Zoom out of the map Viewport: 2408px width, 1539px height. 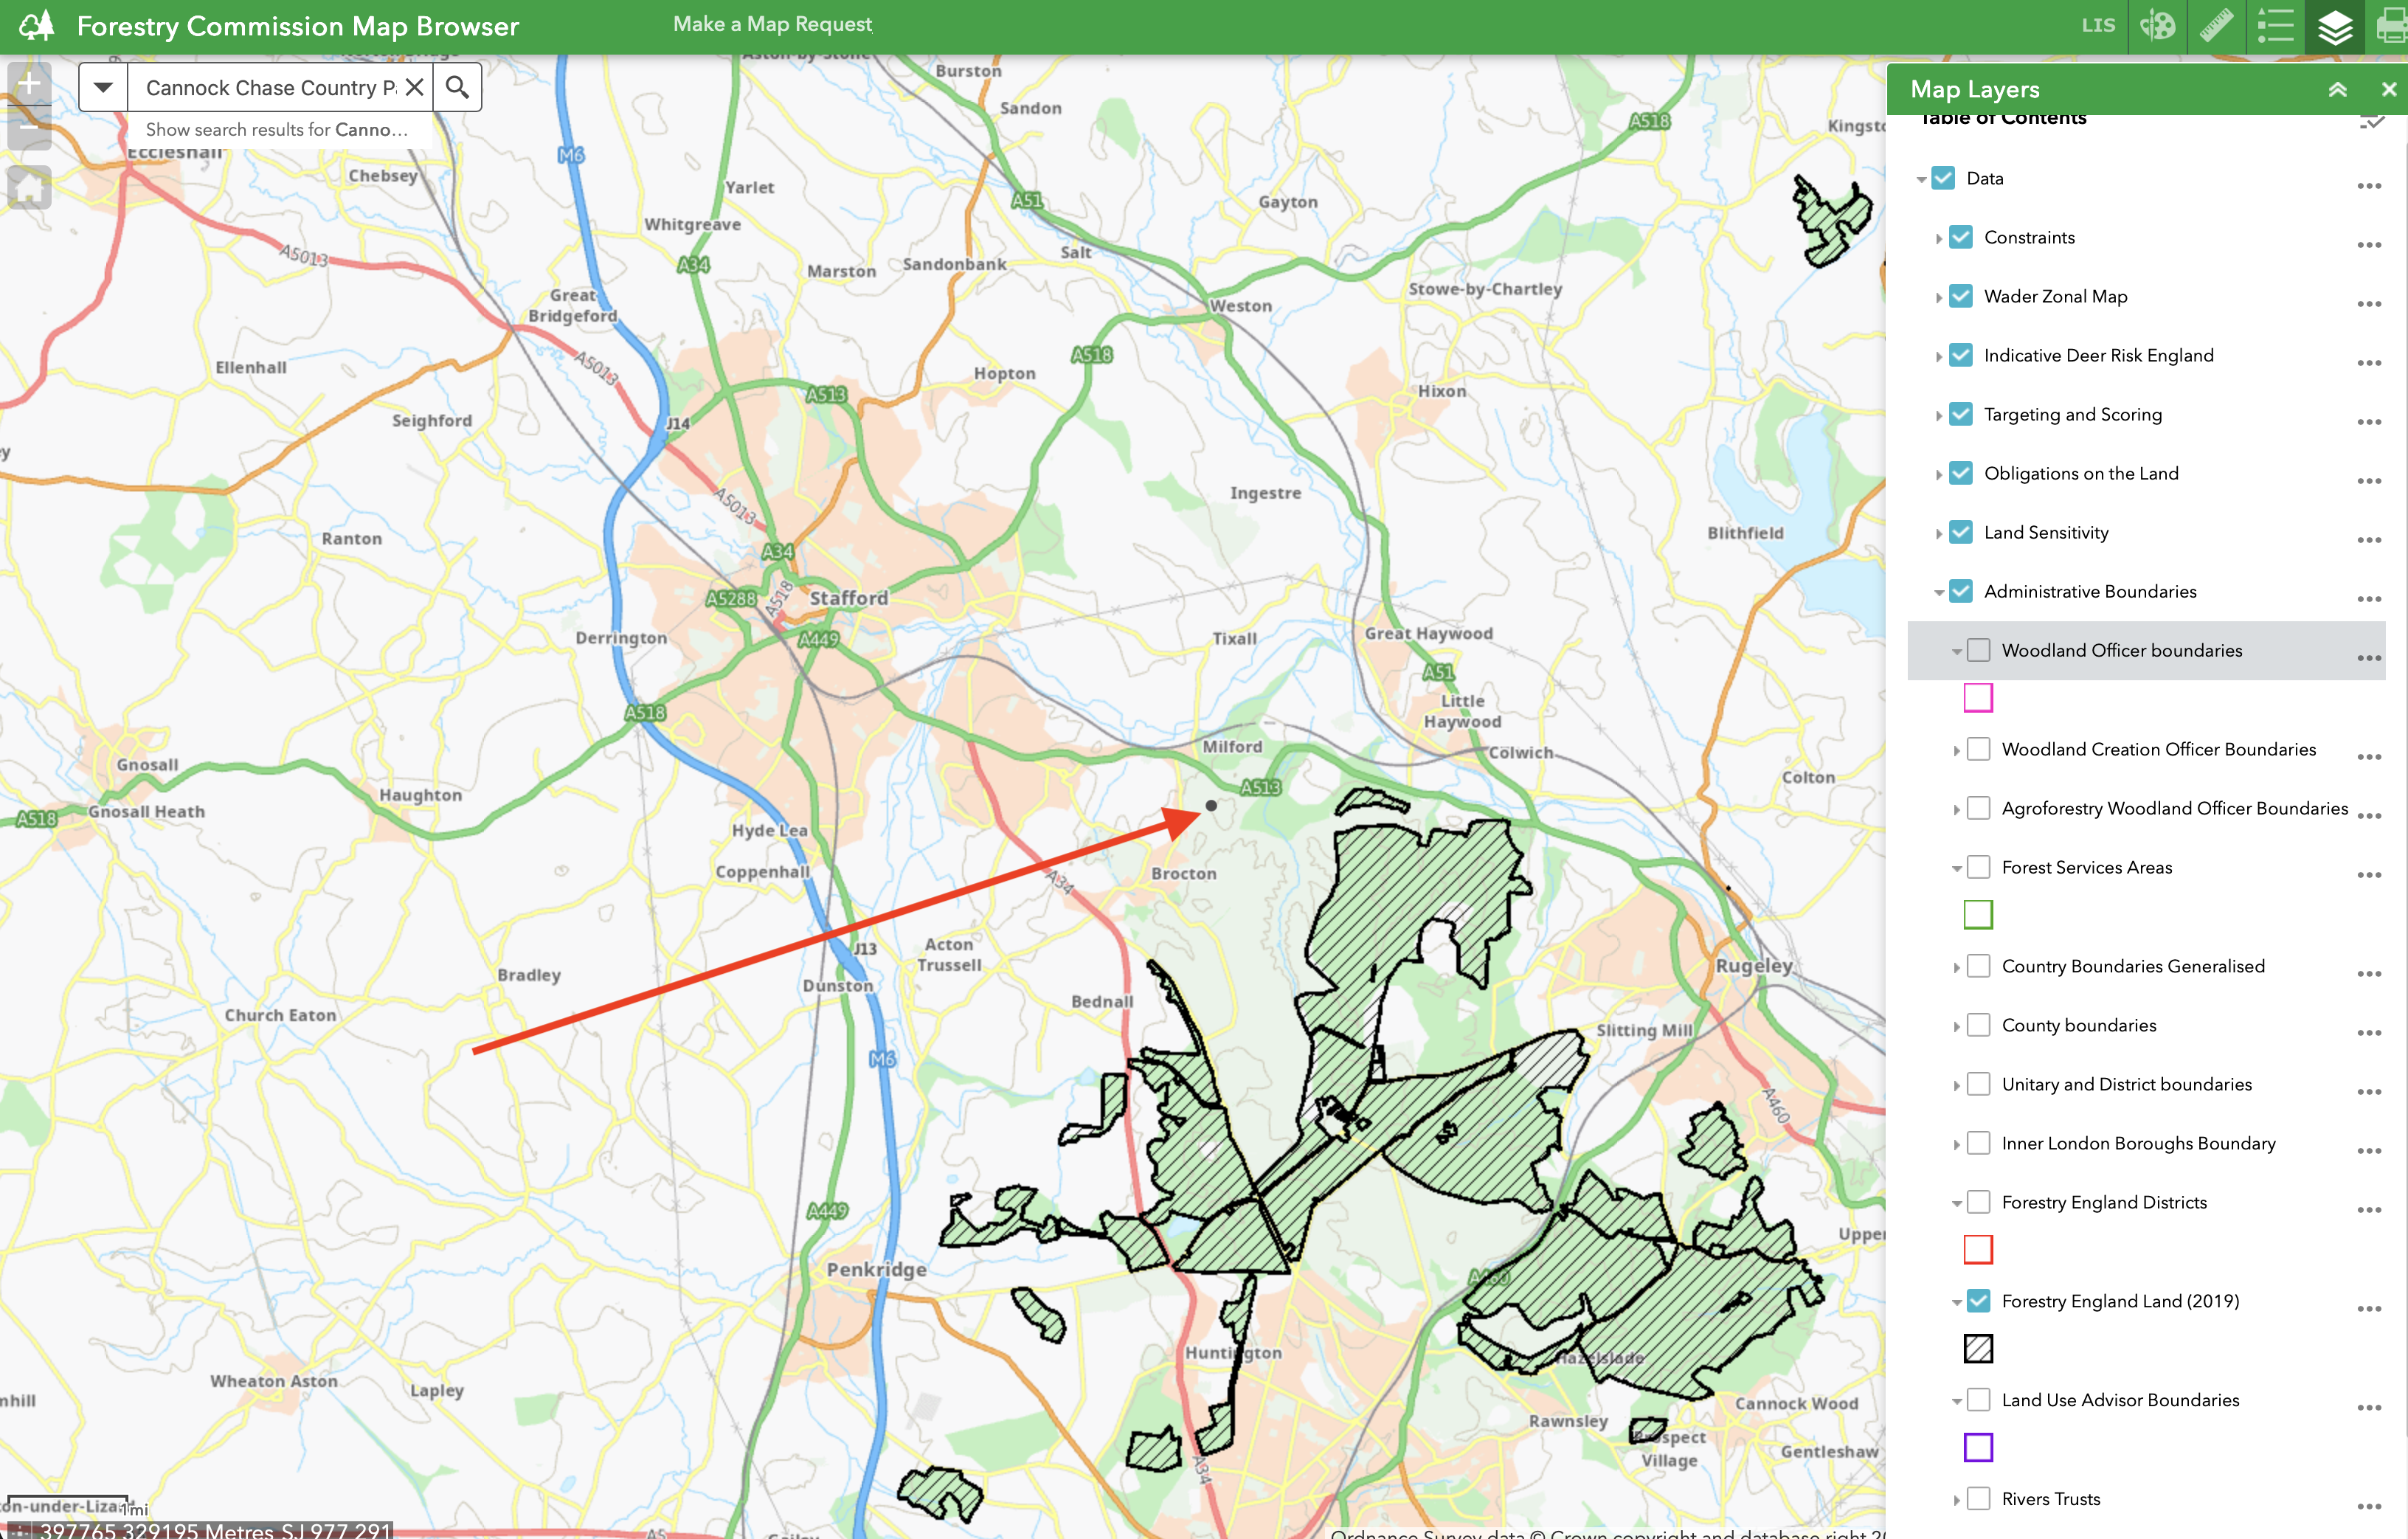tap(29, 127)
